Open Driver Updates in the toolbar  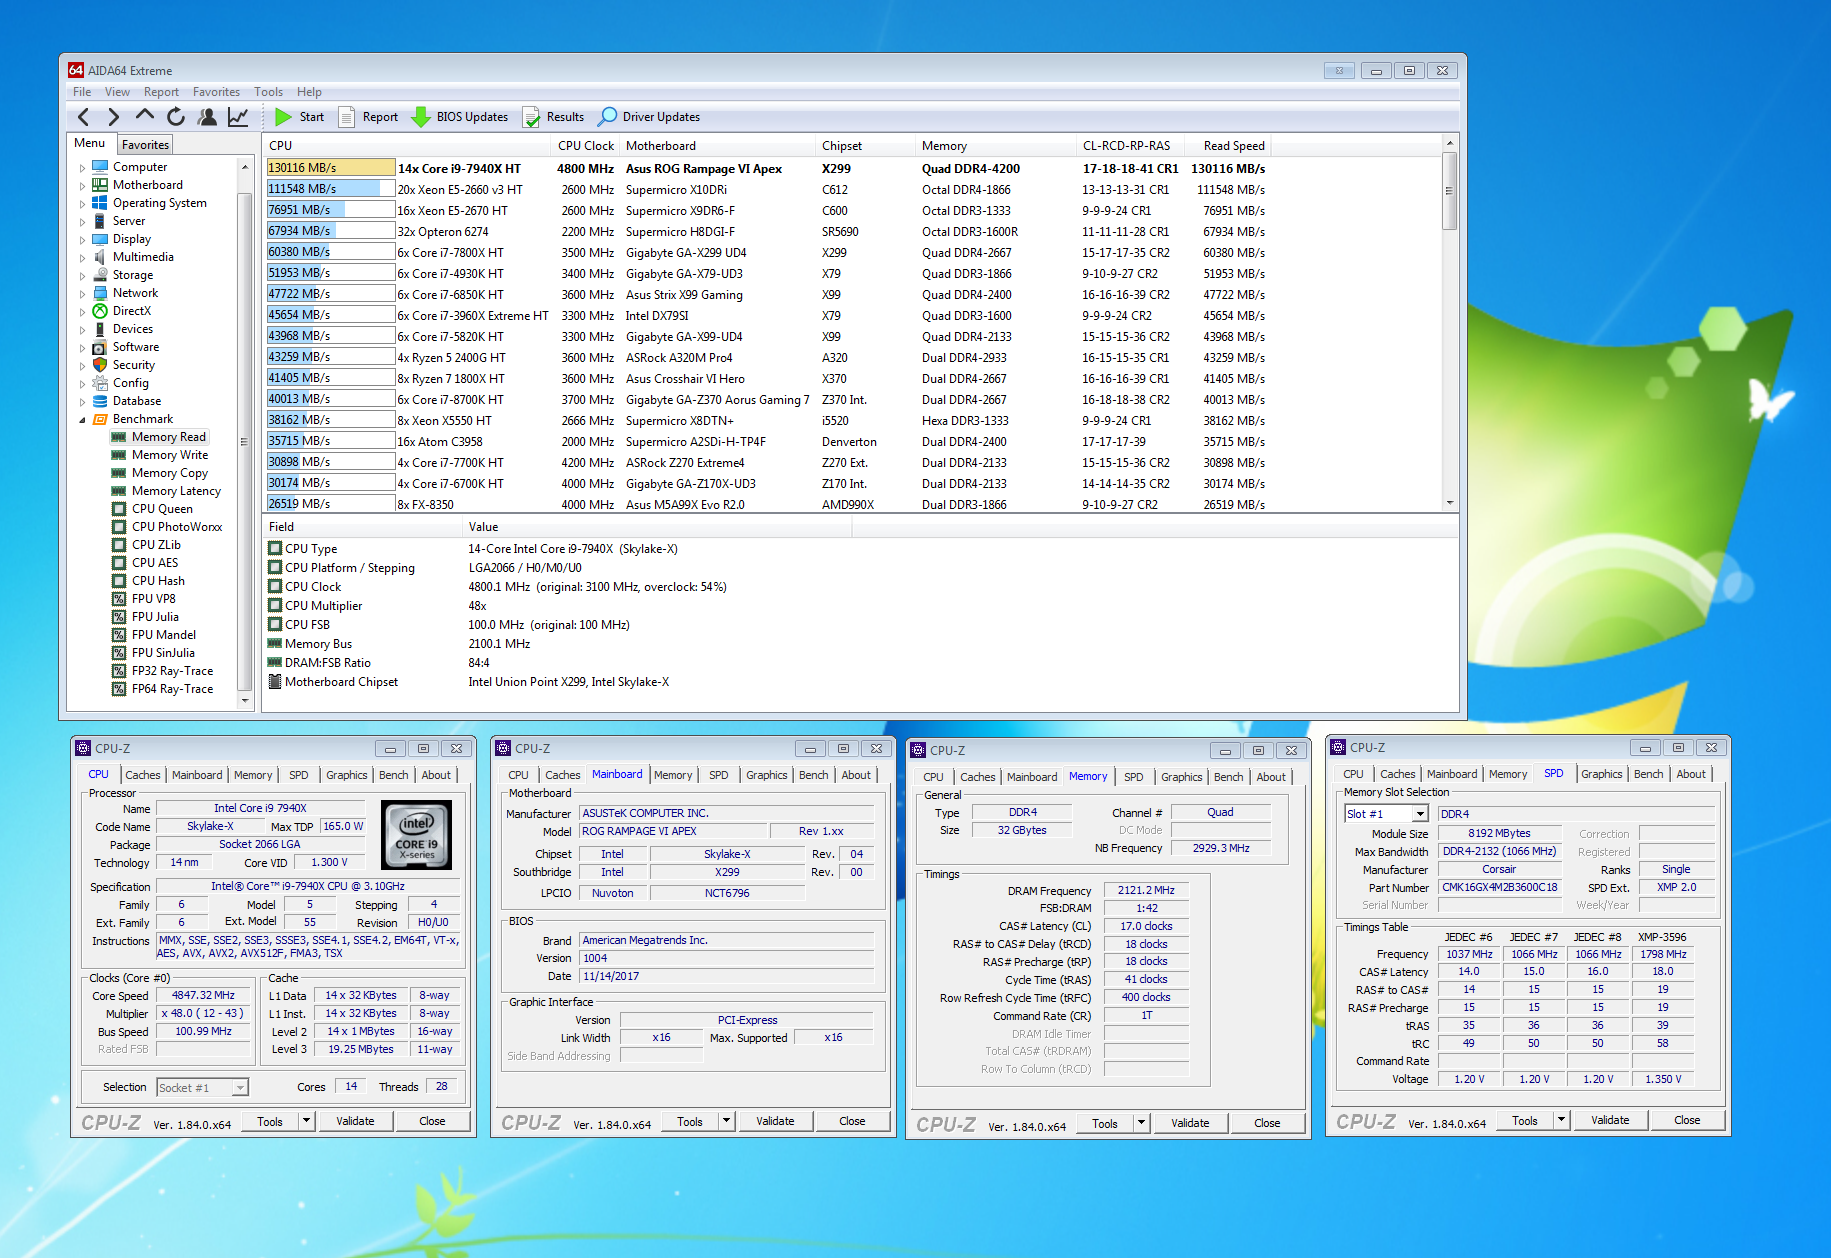pos(649,117)
